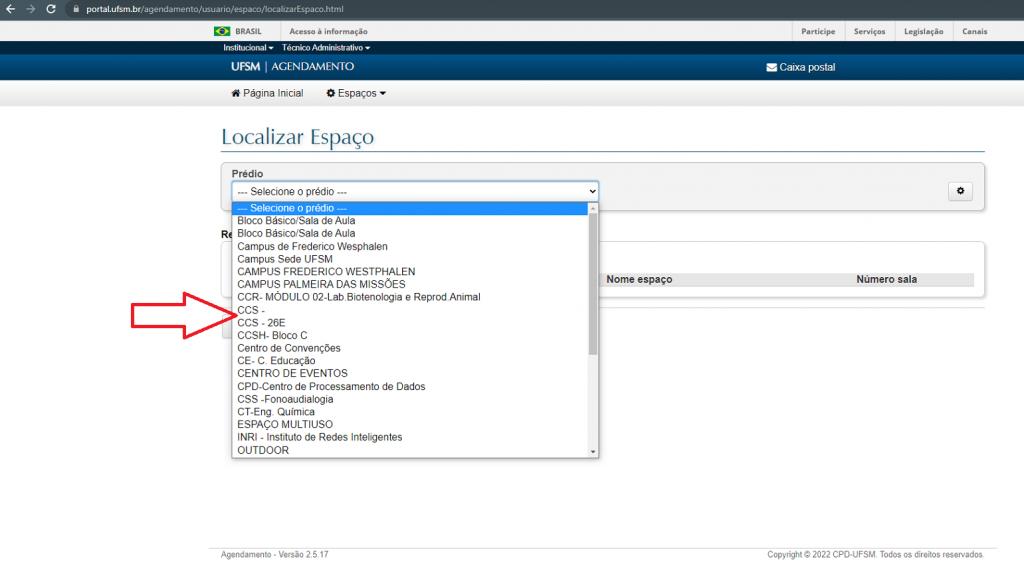The height and width of the screenshot is (564, 1024).
Task: Click 'Acesso à informação' link
Action: (328, 31)
